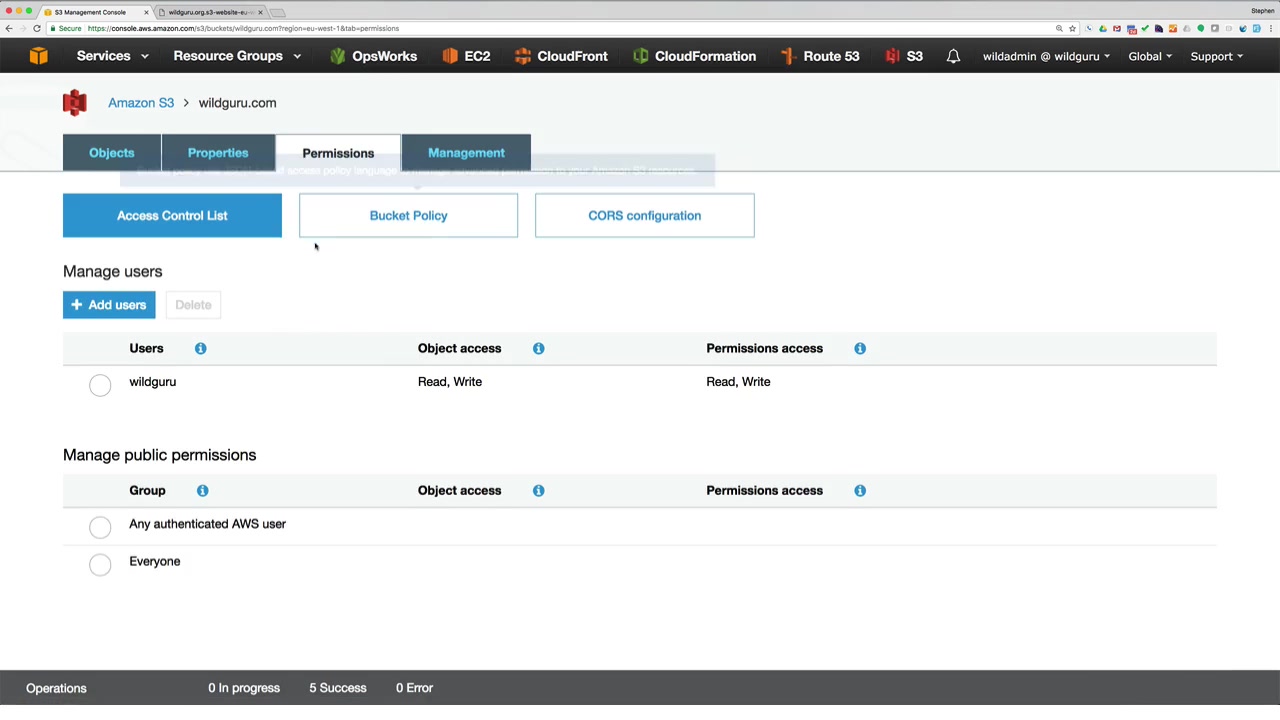Open the wildadmin @ wildguru account menu
Screen dimensions: 1280x720
1046,56
